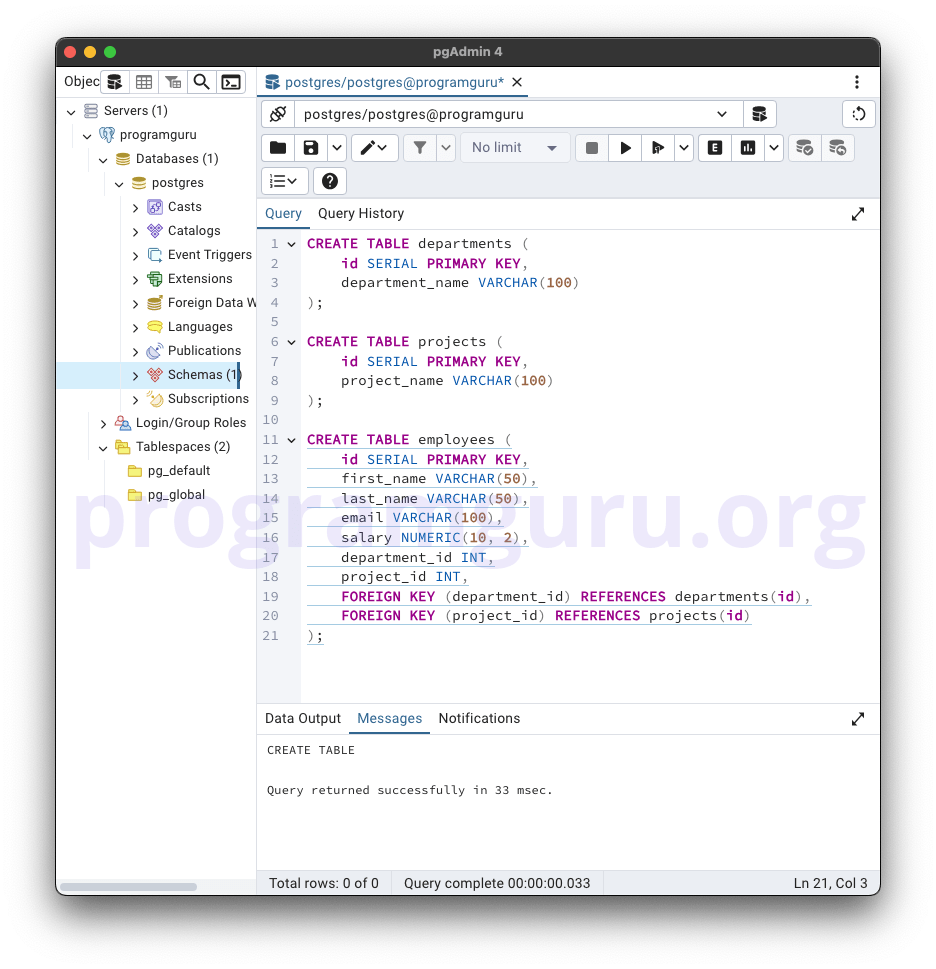The image size is (936, 969).
Task: Select the Catalogs tree item
Action: point(194,231)
